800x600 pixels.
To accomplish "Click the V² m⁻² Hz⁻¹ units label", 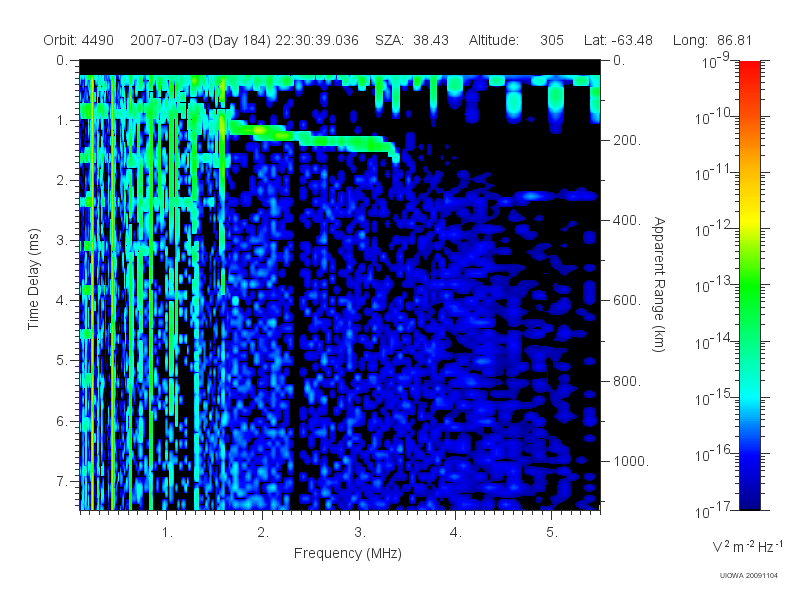I will (747, 546).
